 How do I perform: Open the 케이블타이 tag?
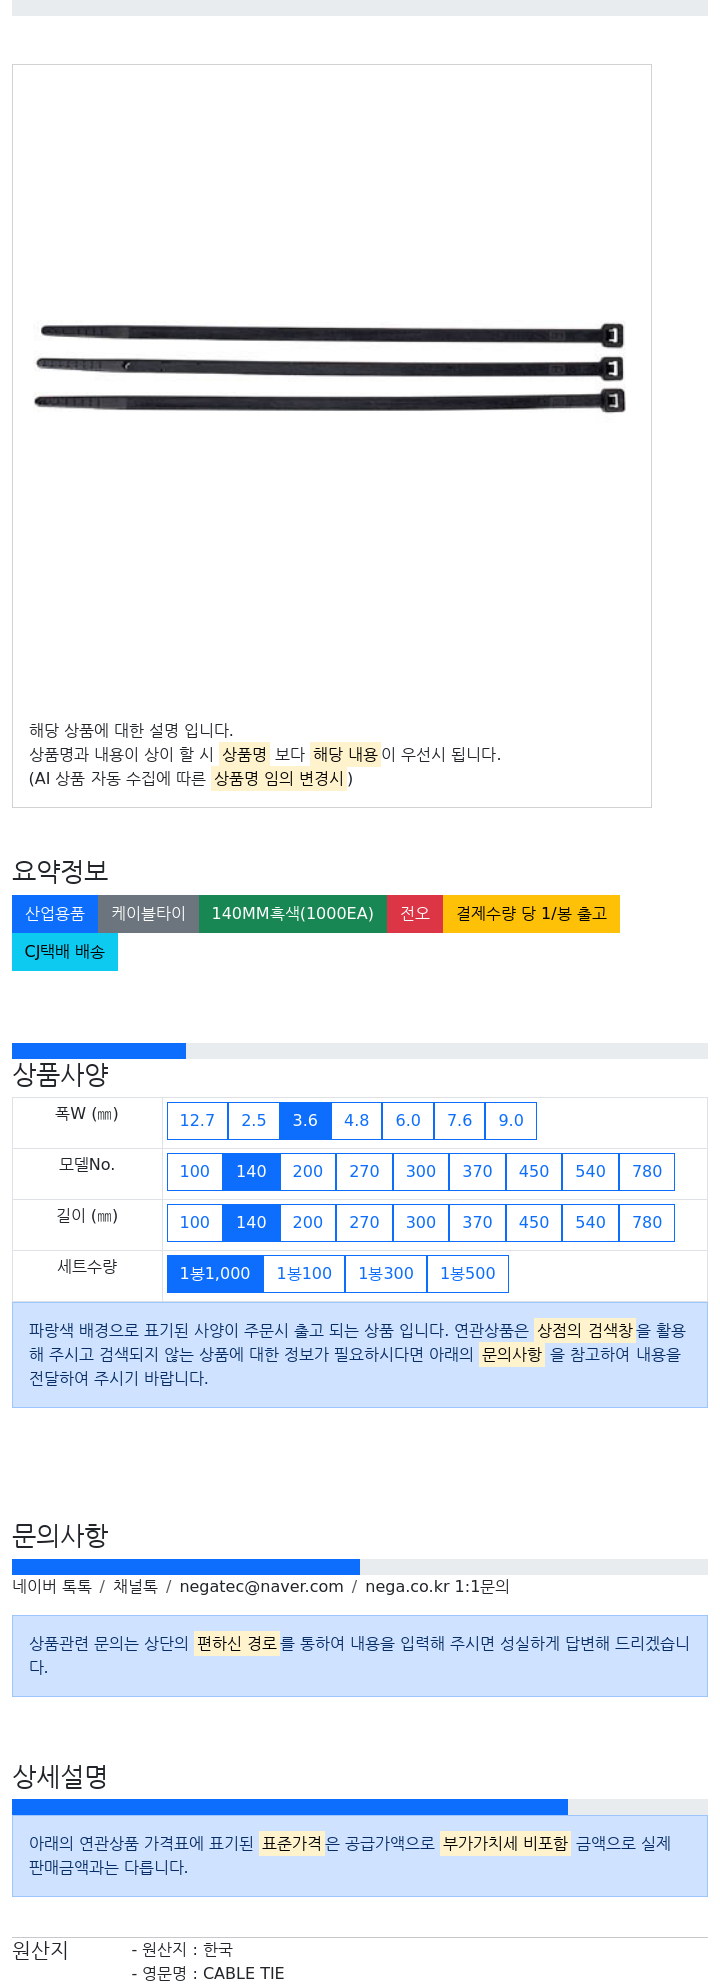tap(148, 914)
